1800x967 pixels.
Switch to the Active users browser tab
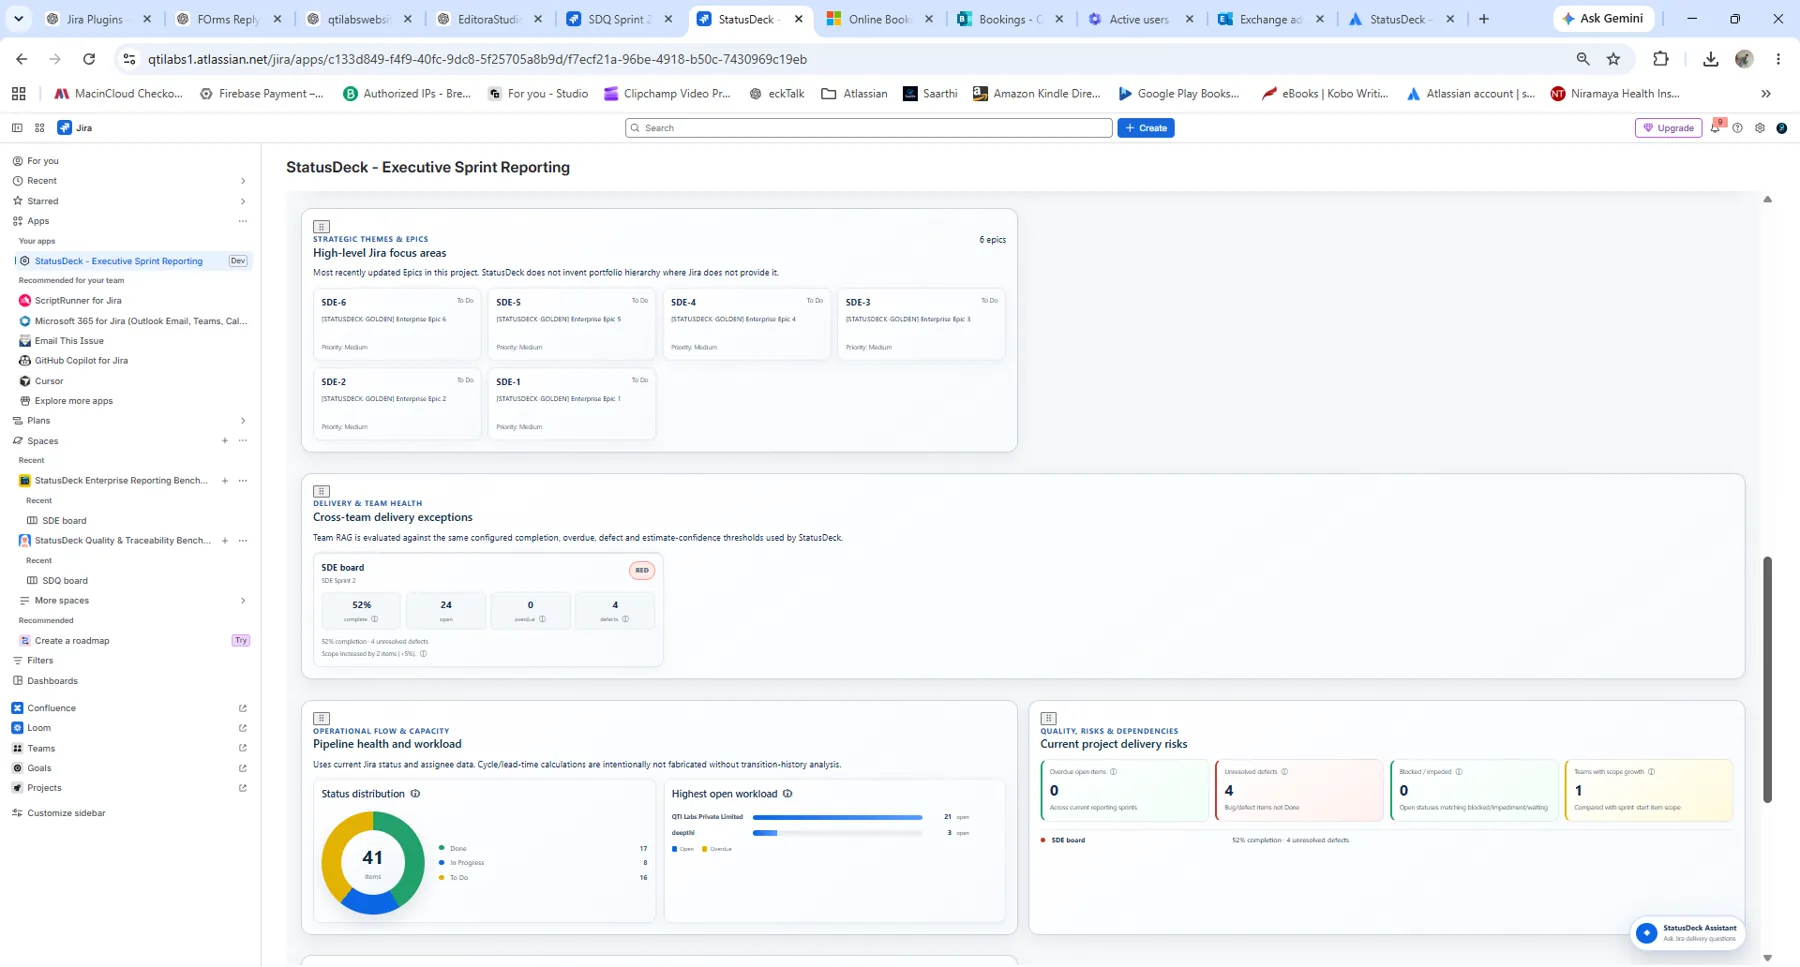1139,19
